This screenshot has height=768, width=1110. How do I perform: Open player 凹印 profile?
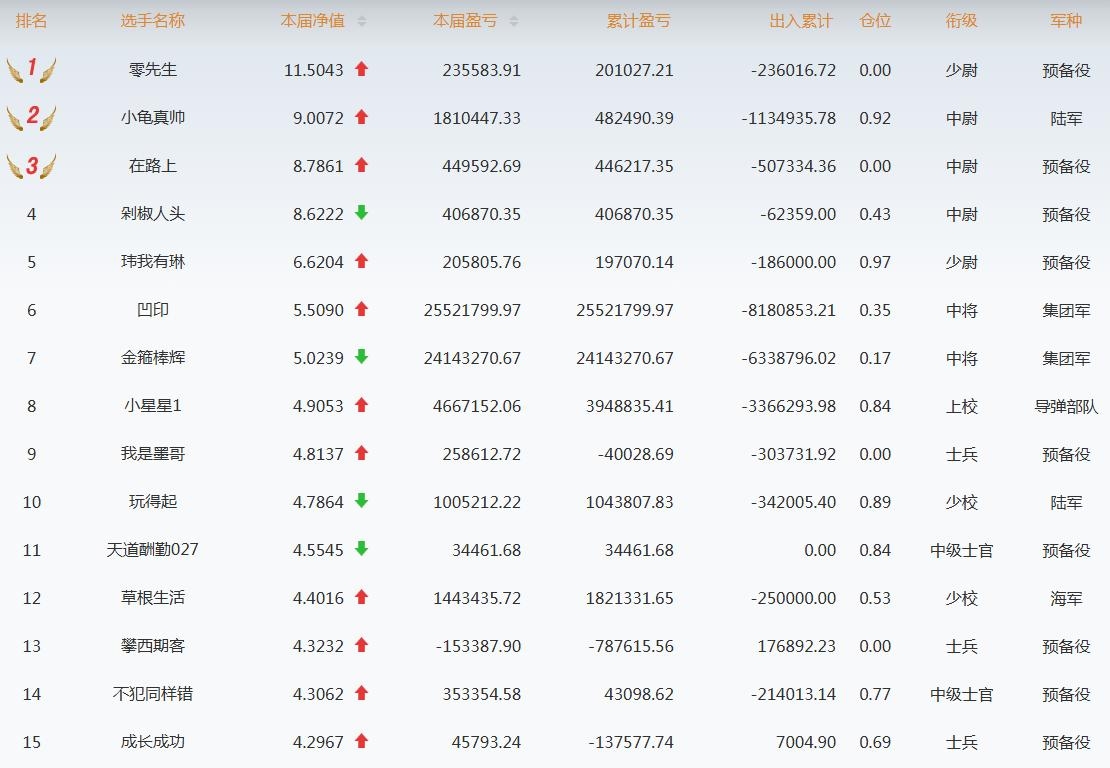(x=153, y=310)
